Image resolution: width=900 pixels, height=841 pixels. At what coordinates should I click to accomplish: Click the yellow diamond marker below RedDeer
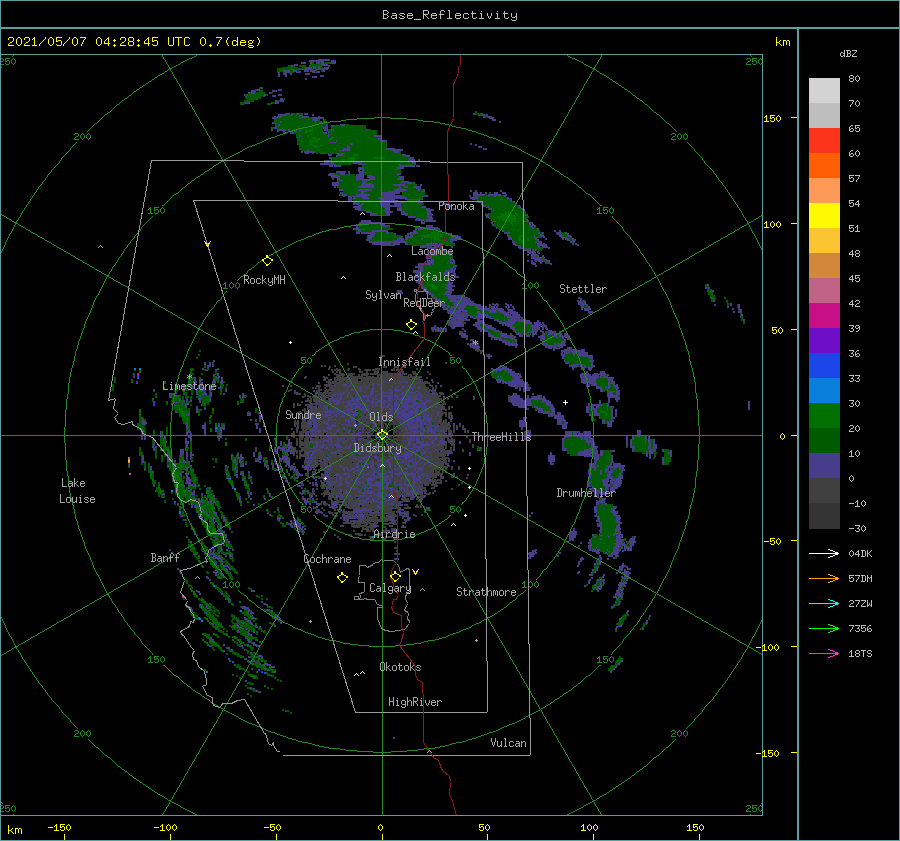tap(411, 325)
